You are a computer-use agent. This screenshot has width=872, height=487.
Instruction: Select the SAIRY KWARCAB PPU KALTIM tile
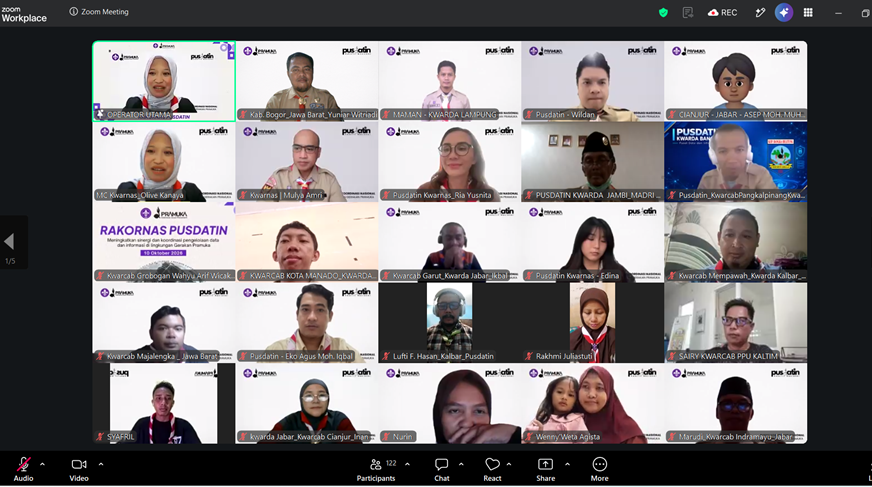(736, 323)
